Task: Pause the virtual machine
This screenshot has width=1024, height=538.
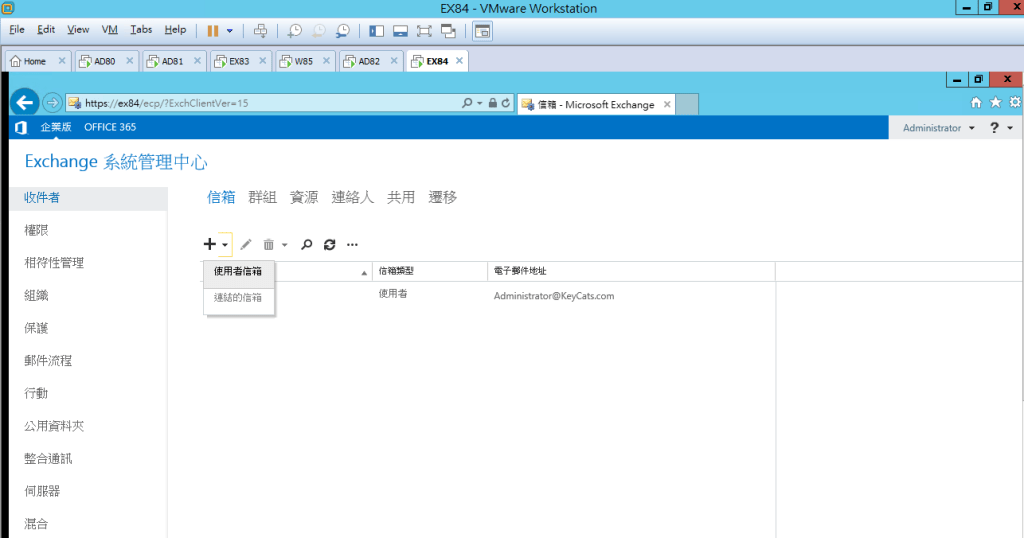Action: tap(212, 31)
